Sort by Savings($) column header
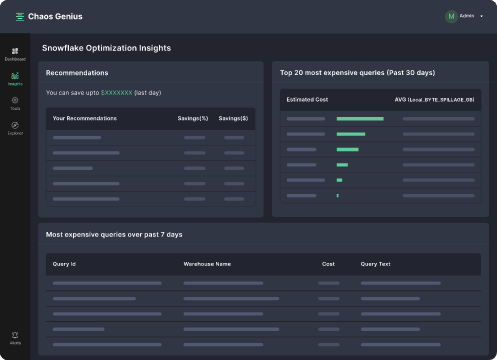 tap(233, 118)
